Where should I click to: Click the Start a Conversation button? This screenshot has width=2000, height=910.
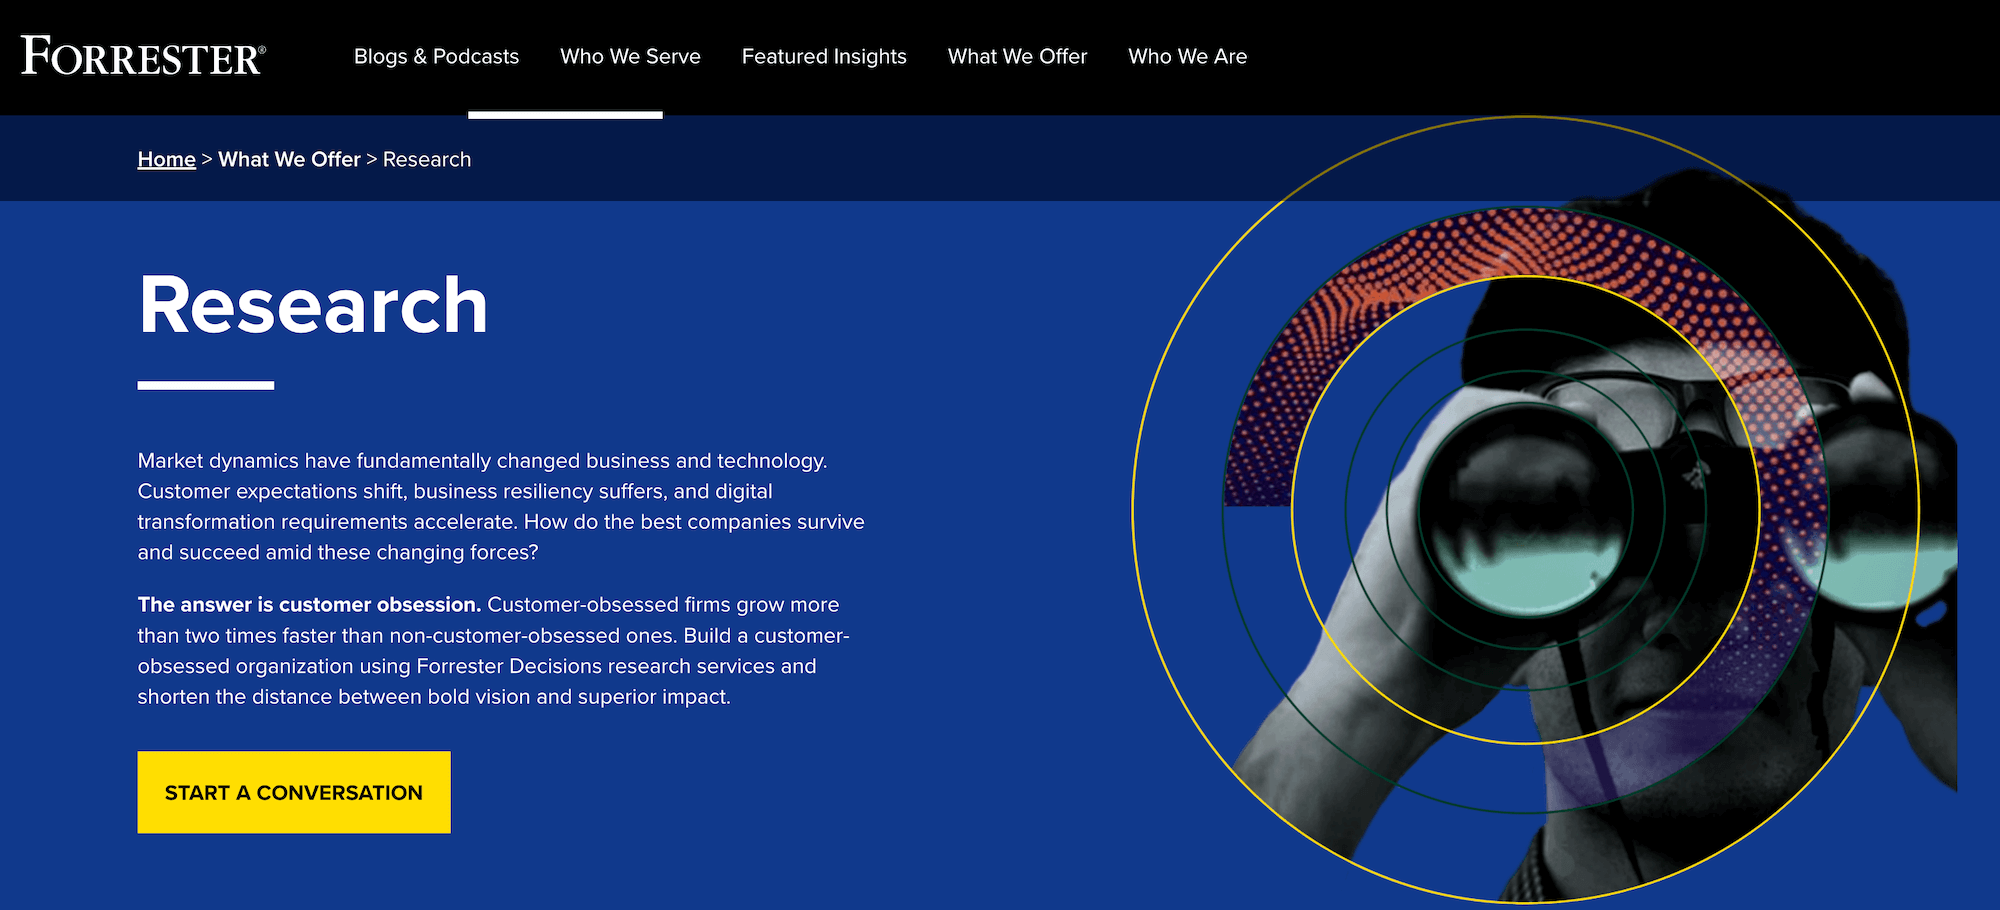[x=294, y=792]
